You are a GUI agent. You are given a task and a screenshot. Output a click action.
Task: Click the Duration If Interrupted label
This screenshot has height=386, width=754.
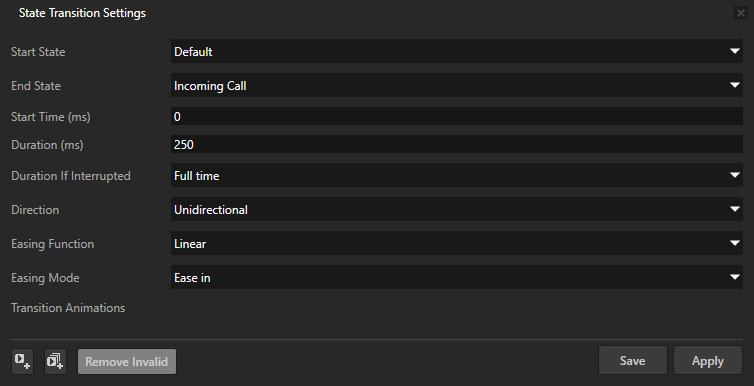71,176
